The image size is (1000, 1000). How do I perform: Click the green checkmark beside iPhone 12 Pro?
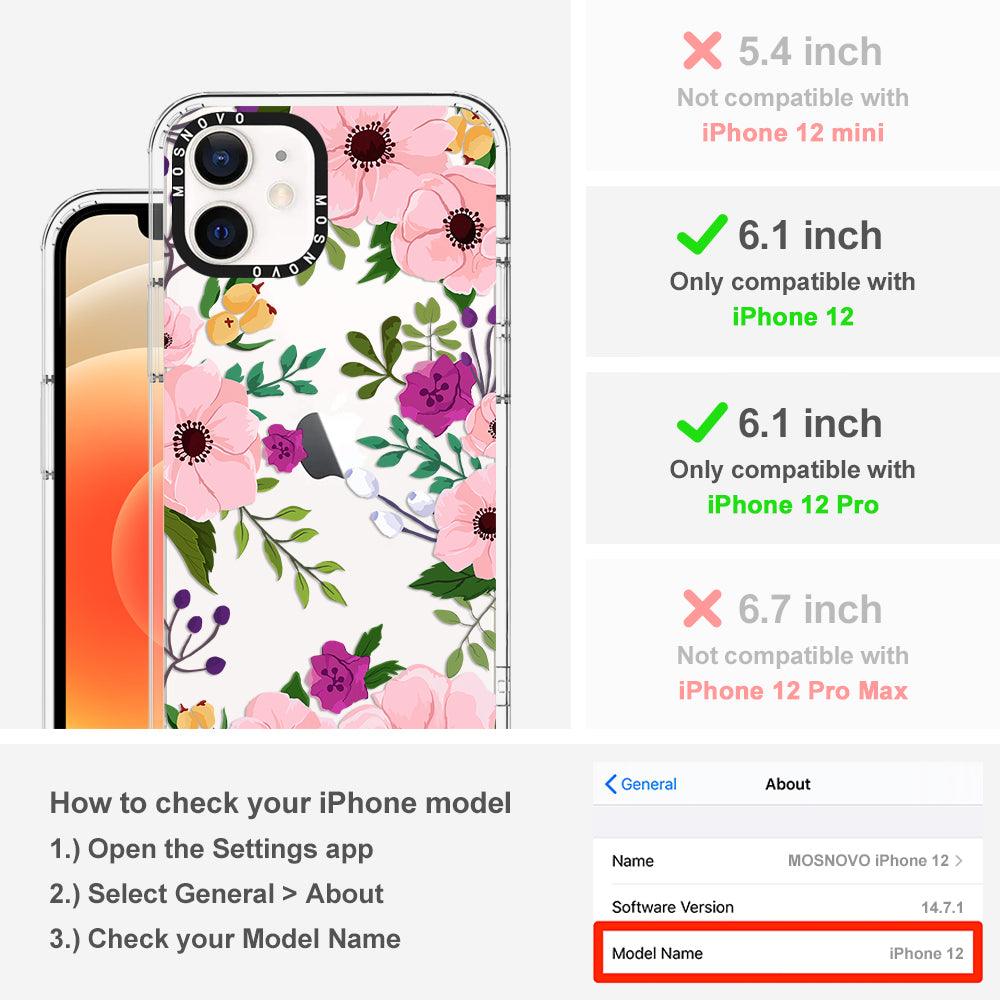click(x=702, y=422)
